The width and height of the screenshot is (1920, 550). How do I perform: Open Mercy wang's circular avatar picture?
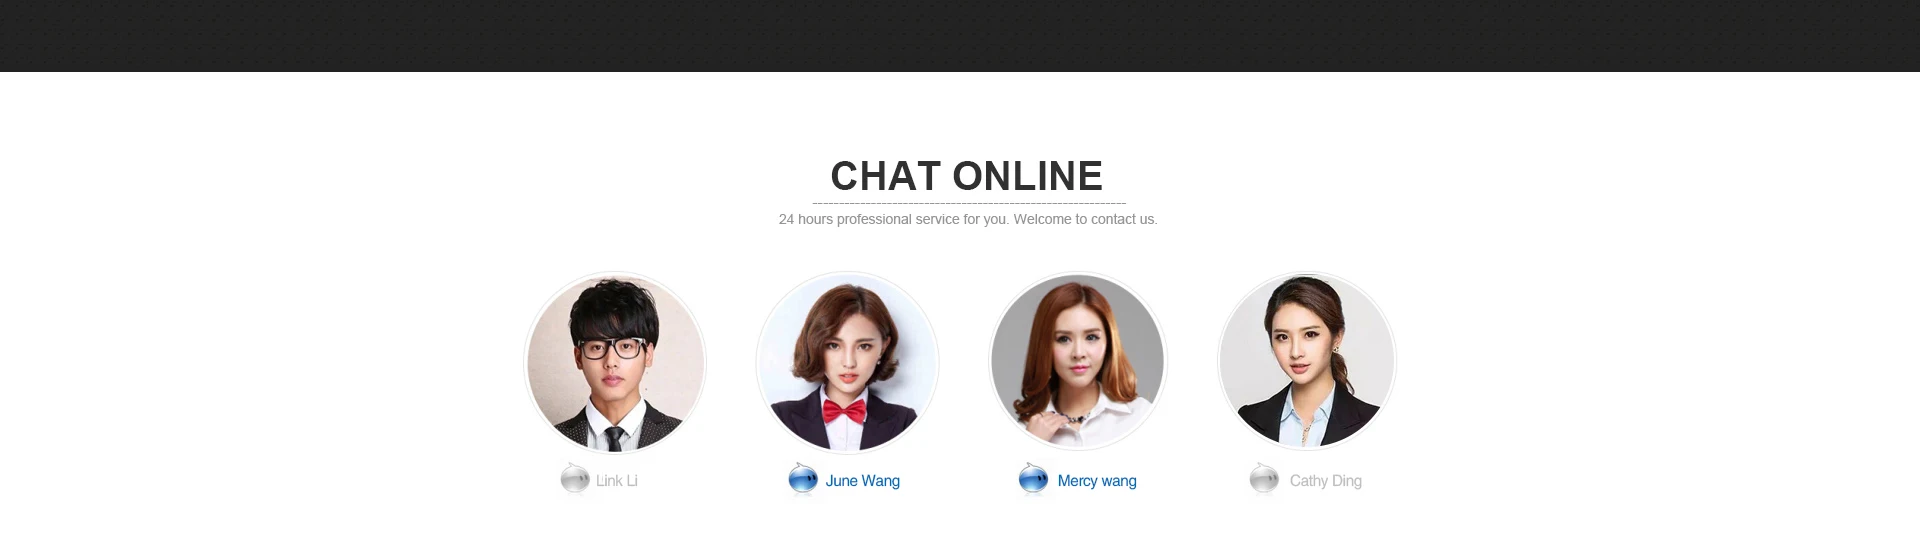[x=1078, y=362]
